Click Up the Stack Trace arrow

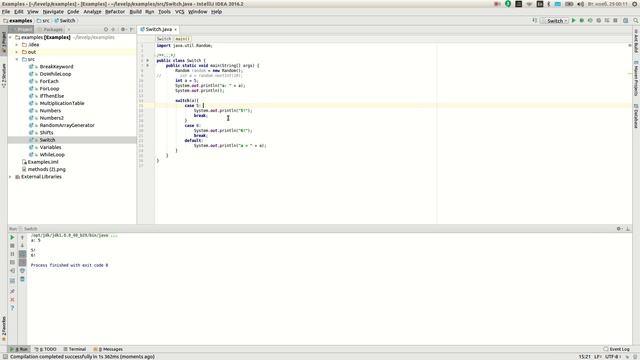pyautogui.click(x=22, y=238)
